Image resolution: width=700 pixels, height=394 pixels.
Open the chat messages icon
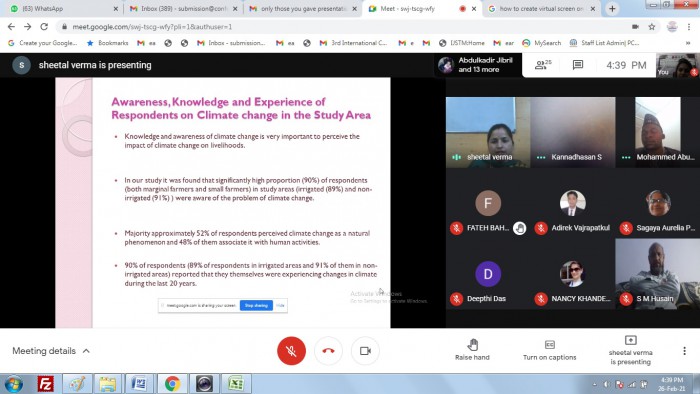(578, 65)
